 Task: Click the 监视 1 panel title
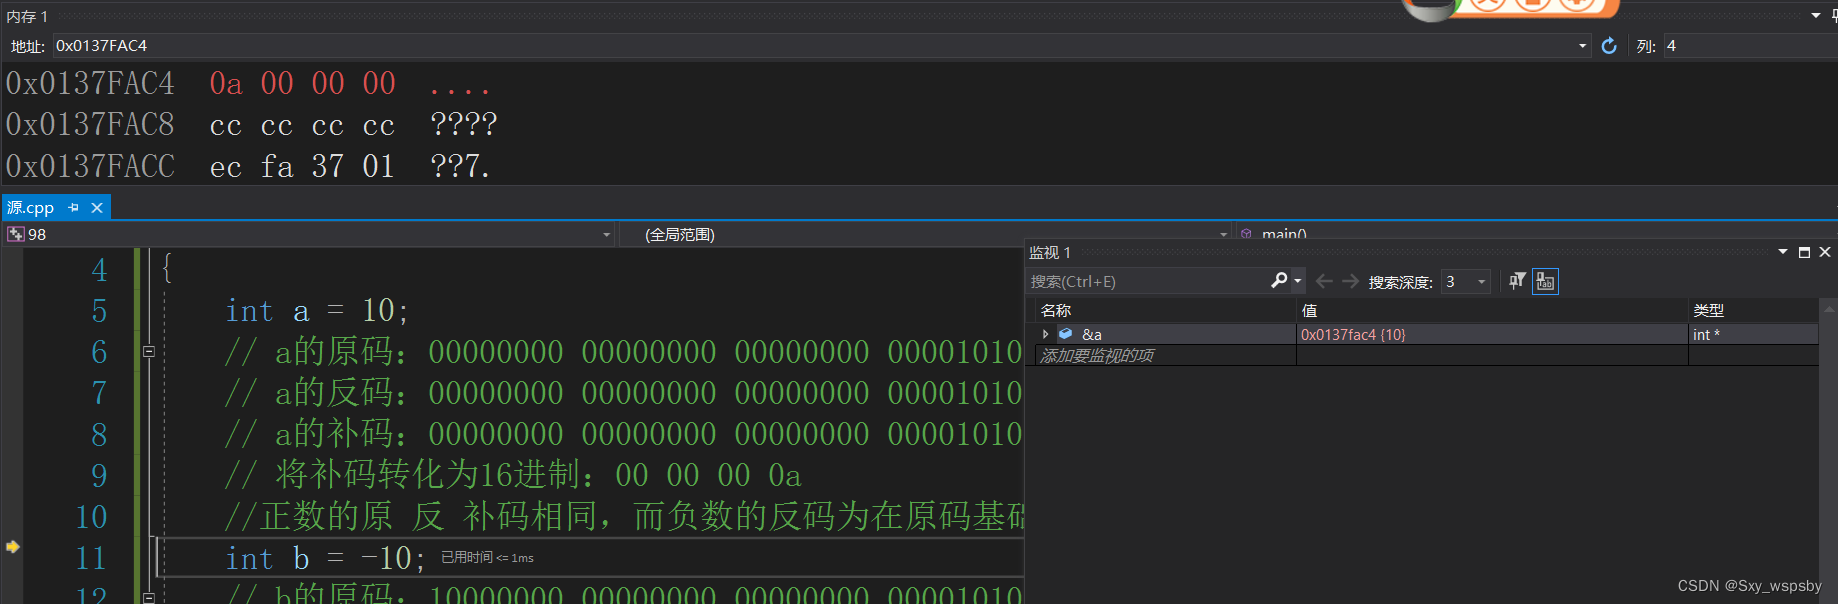coord(1050,252)
